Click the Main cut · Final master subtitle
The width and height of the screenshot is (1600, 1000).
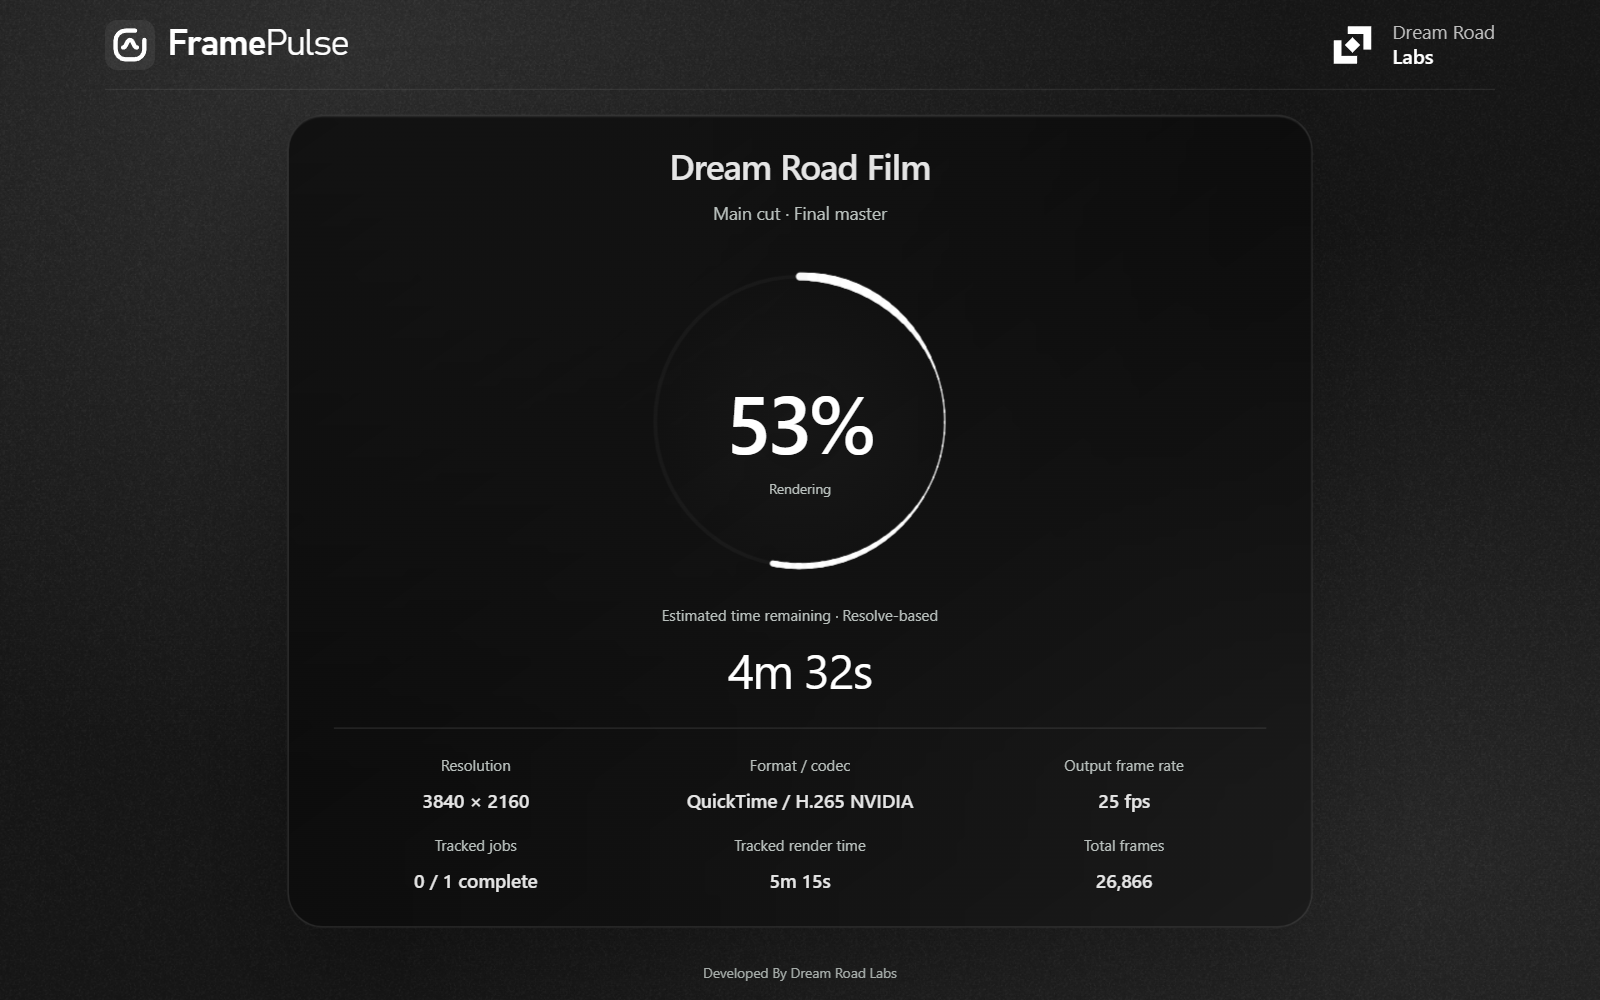[x=800, y=214]
